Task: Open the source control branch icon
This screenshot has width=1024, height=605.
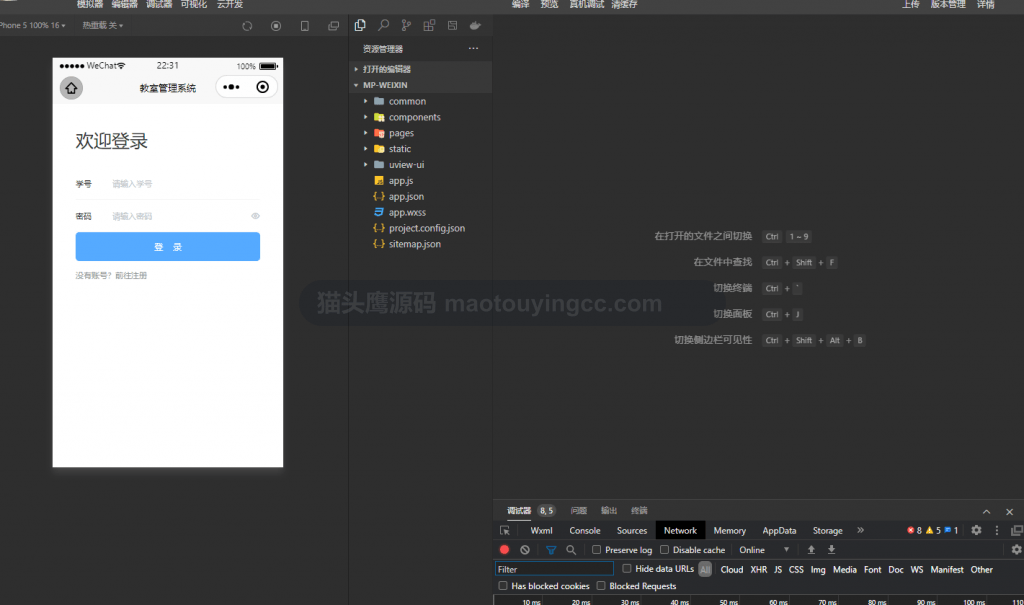Action: [406, 25]
